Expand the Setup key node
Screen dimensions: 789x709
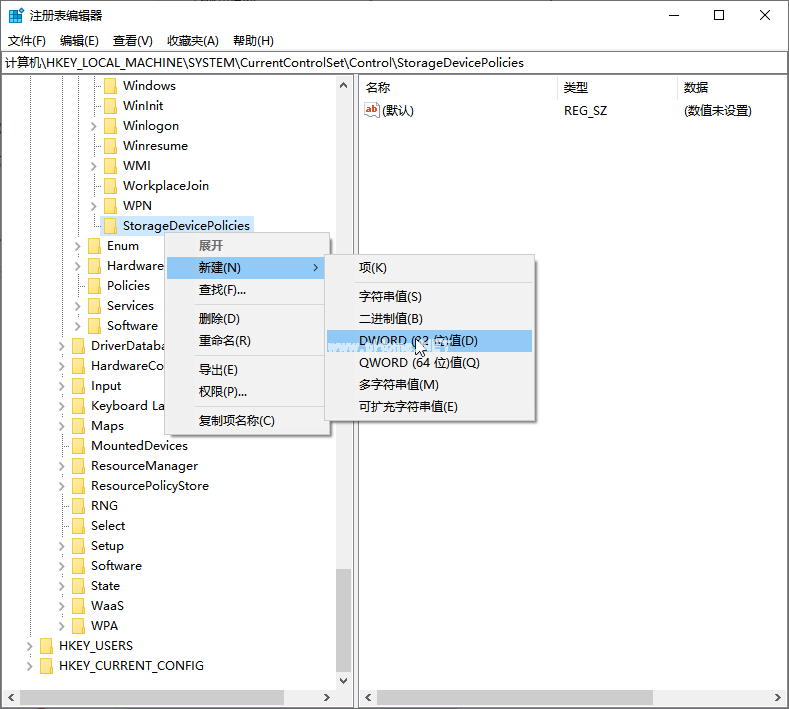click(62, 546)
